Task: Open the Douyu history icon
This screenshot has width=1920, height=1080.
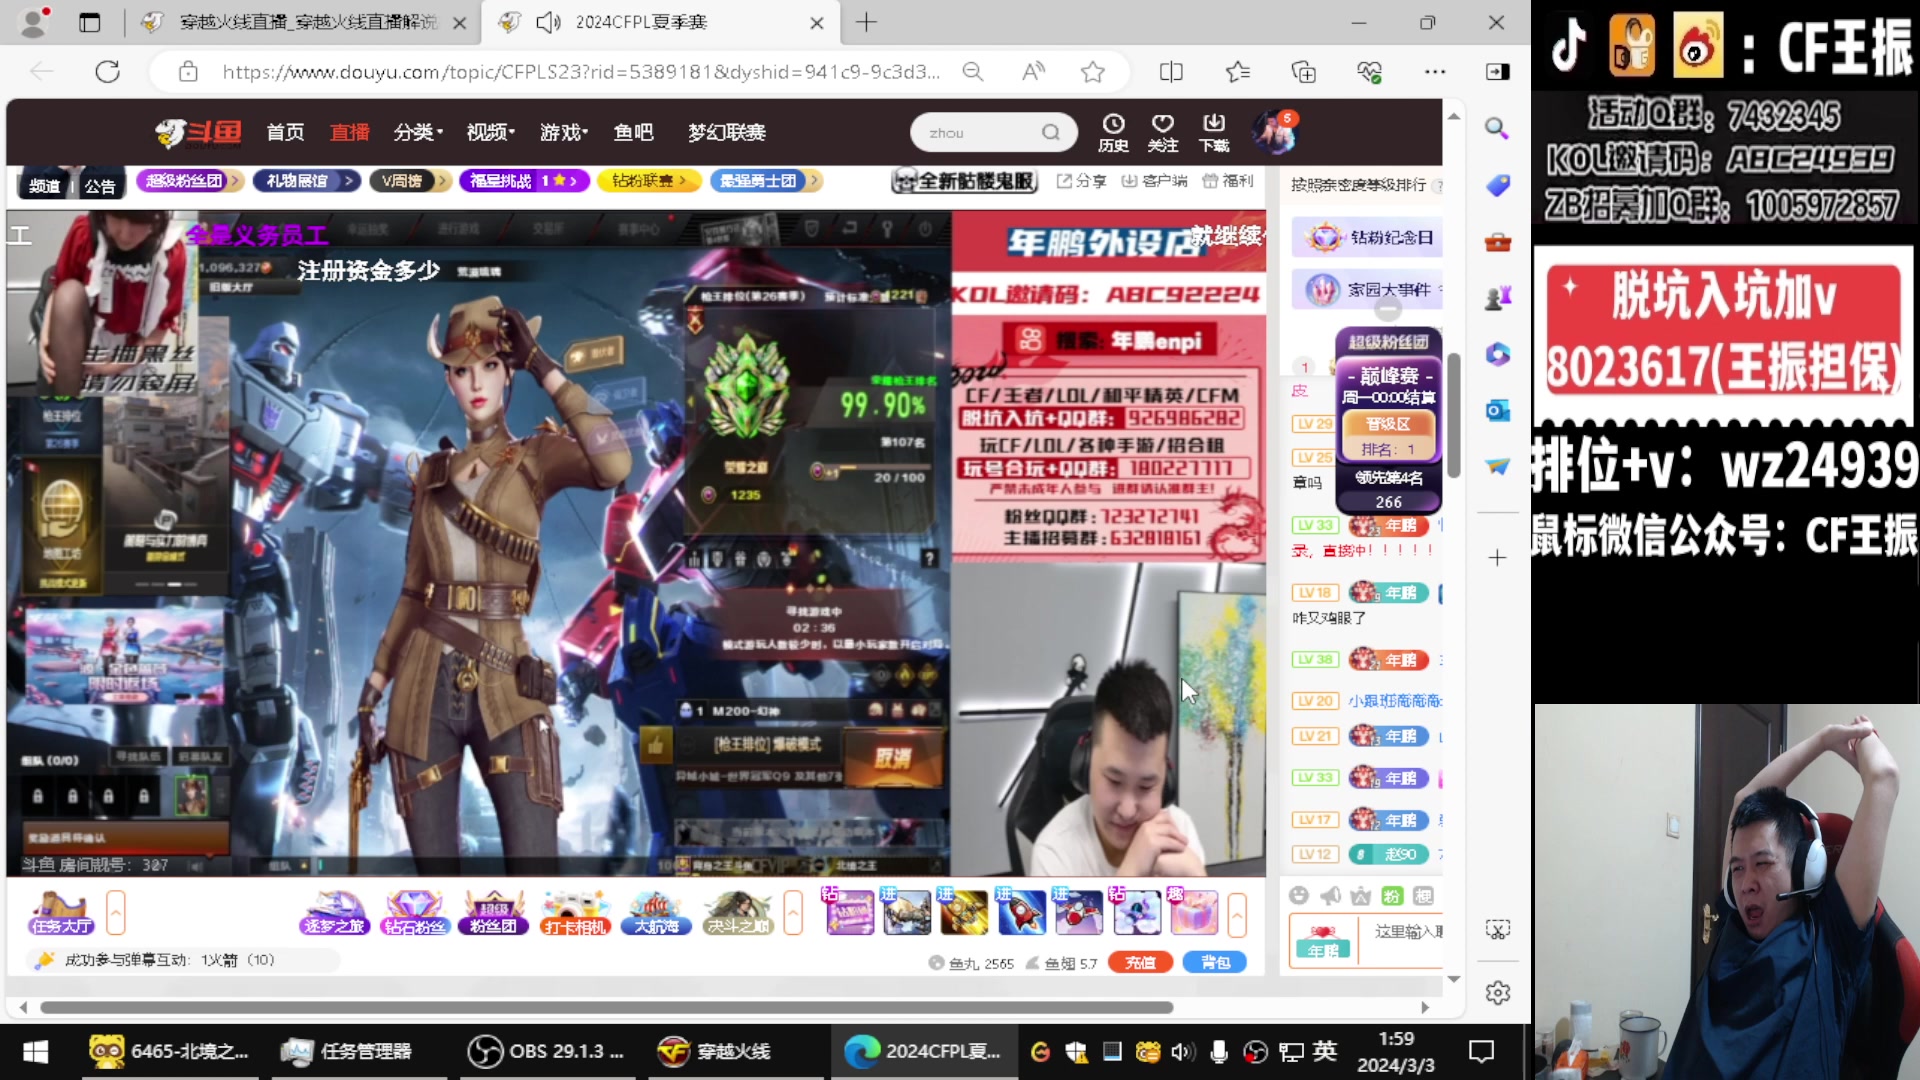Action: tap(1113, 132)
